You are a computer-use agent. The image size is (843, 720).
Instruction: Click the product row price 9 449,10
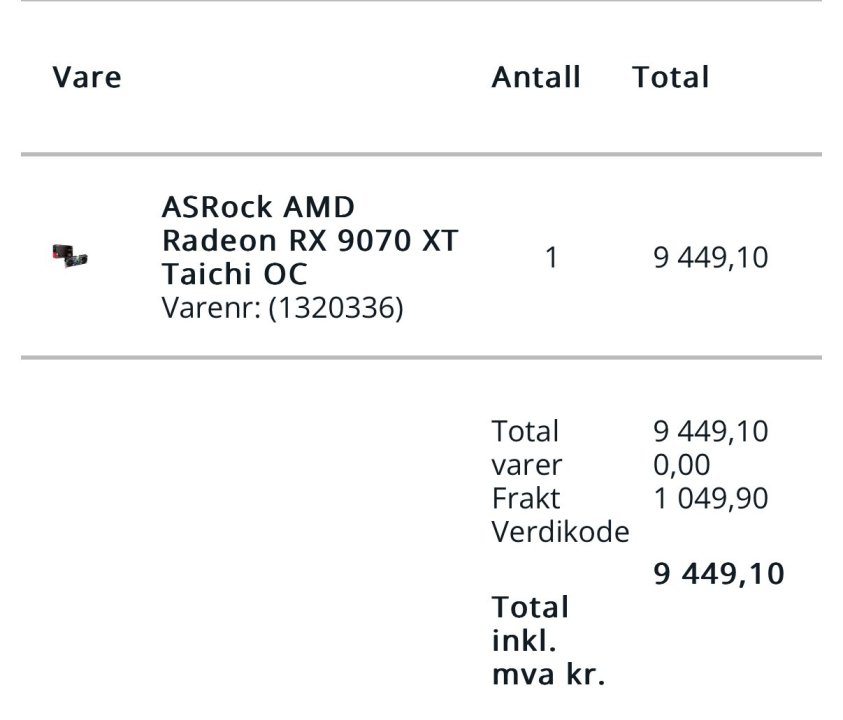pyautogui.click(x=710, y=258)
